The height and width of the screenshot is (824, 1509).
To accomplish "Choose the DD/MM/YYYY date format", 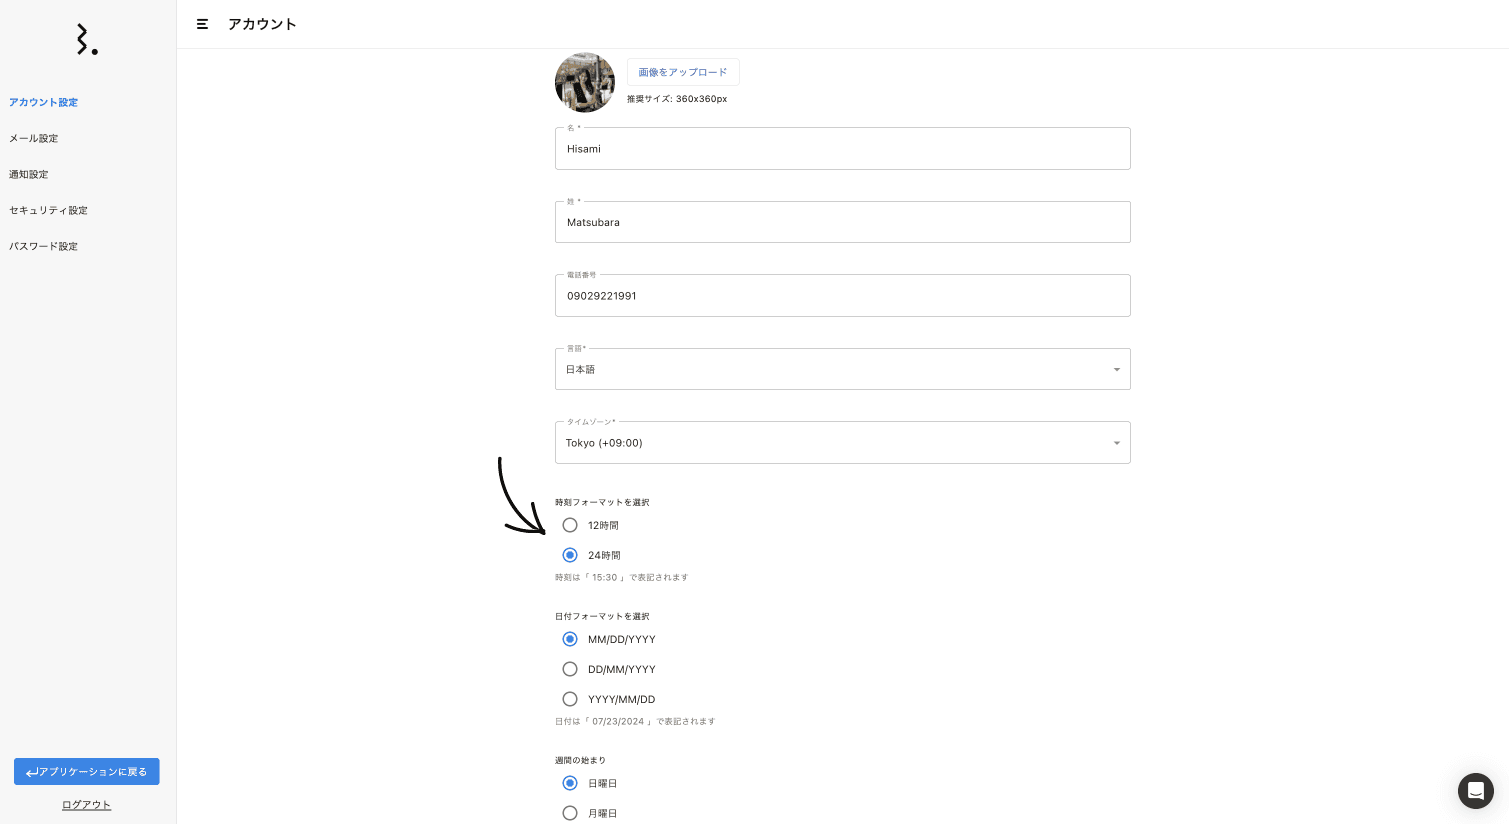I will coord(570,669).
